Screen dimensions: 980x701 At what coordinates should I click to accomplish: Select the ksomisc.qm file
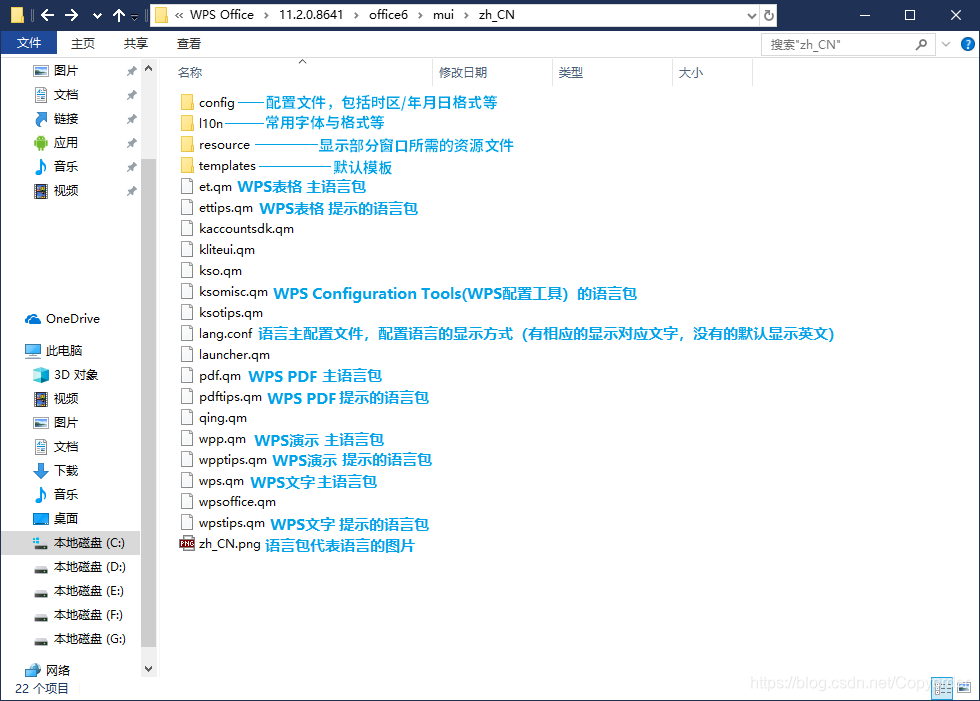pos(233,292)
